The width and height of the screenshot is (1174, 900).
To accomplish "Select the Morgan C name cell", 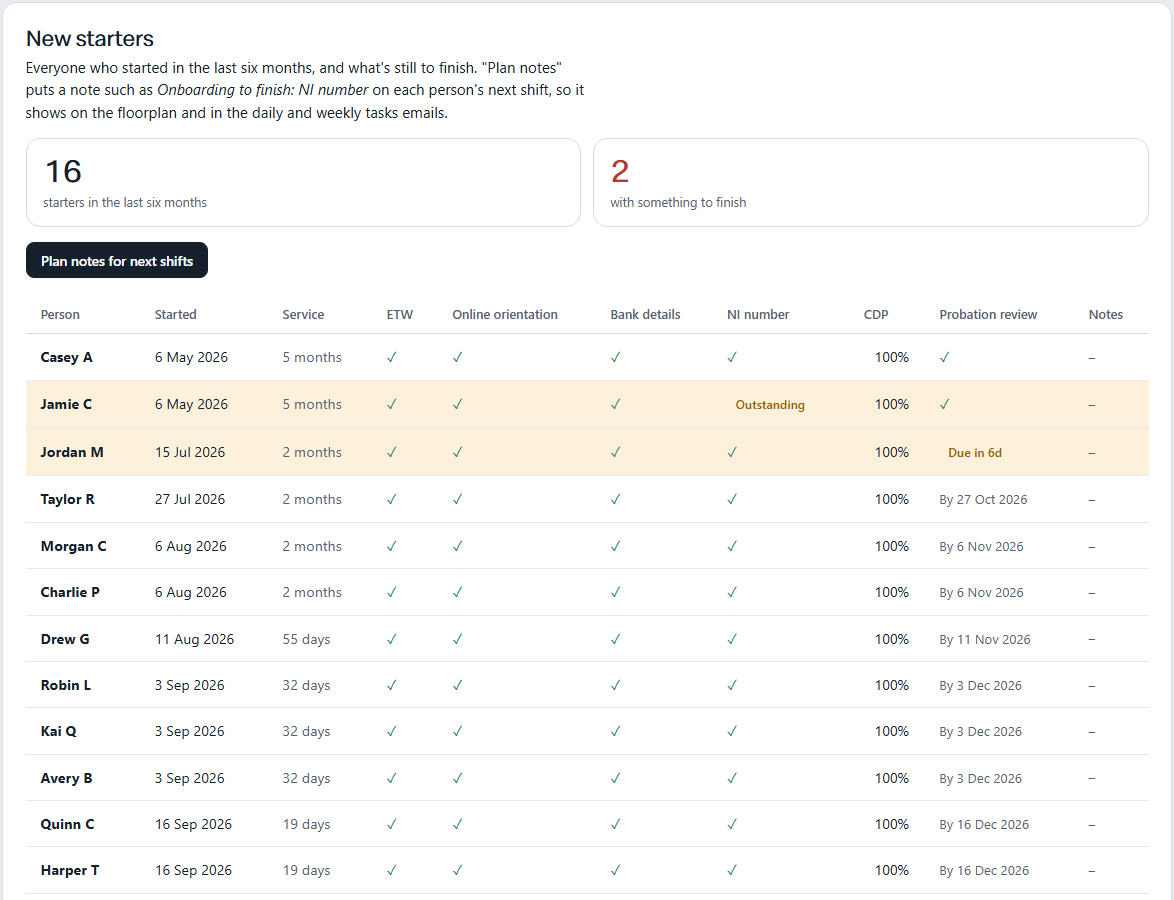I will point(73,547).
